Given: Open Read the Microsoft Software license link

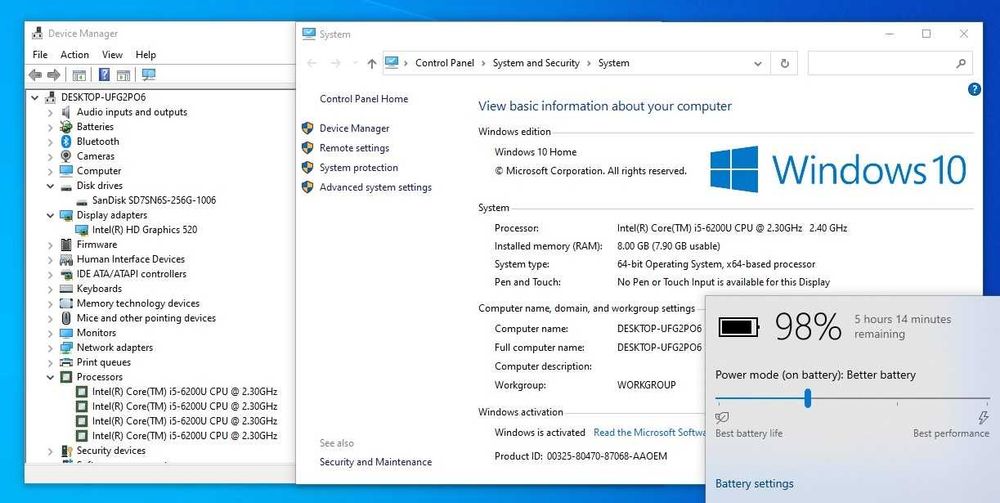Looking at the screenshot, I should point(649,433).
